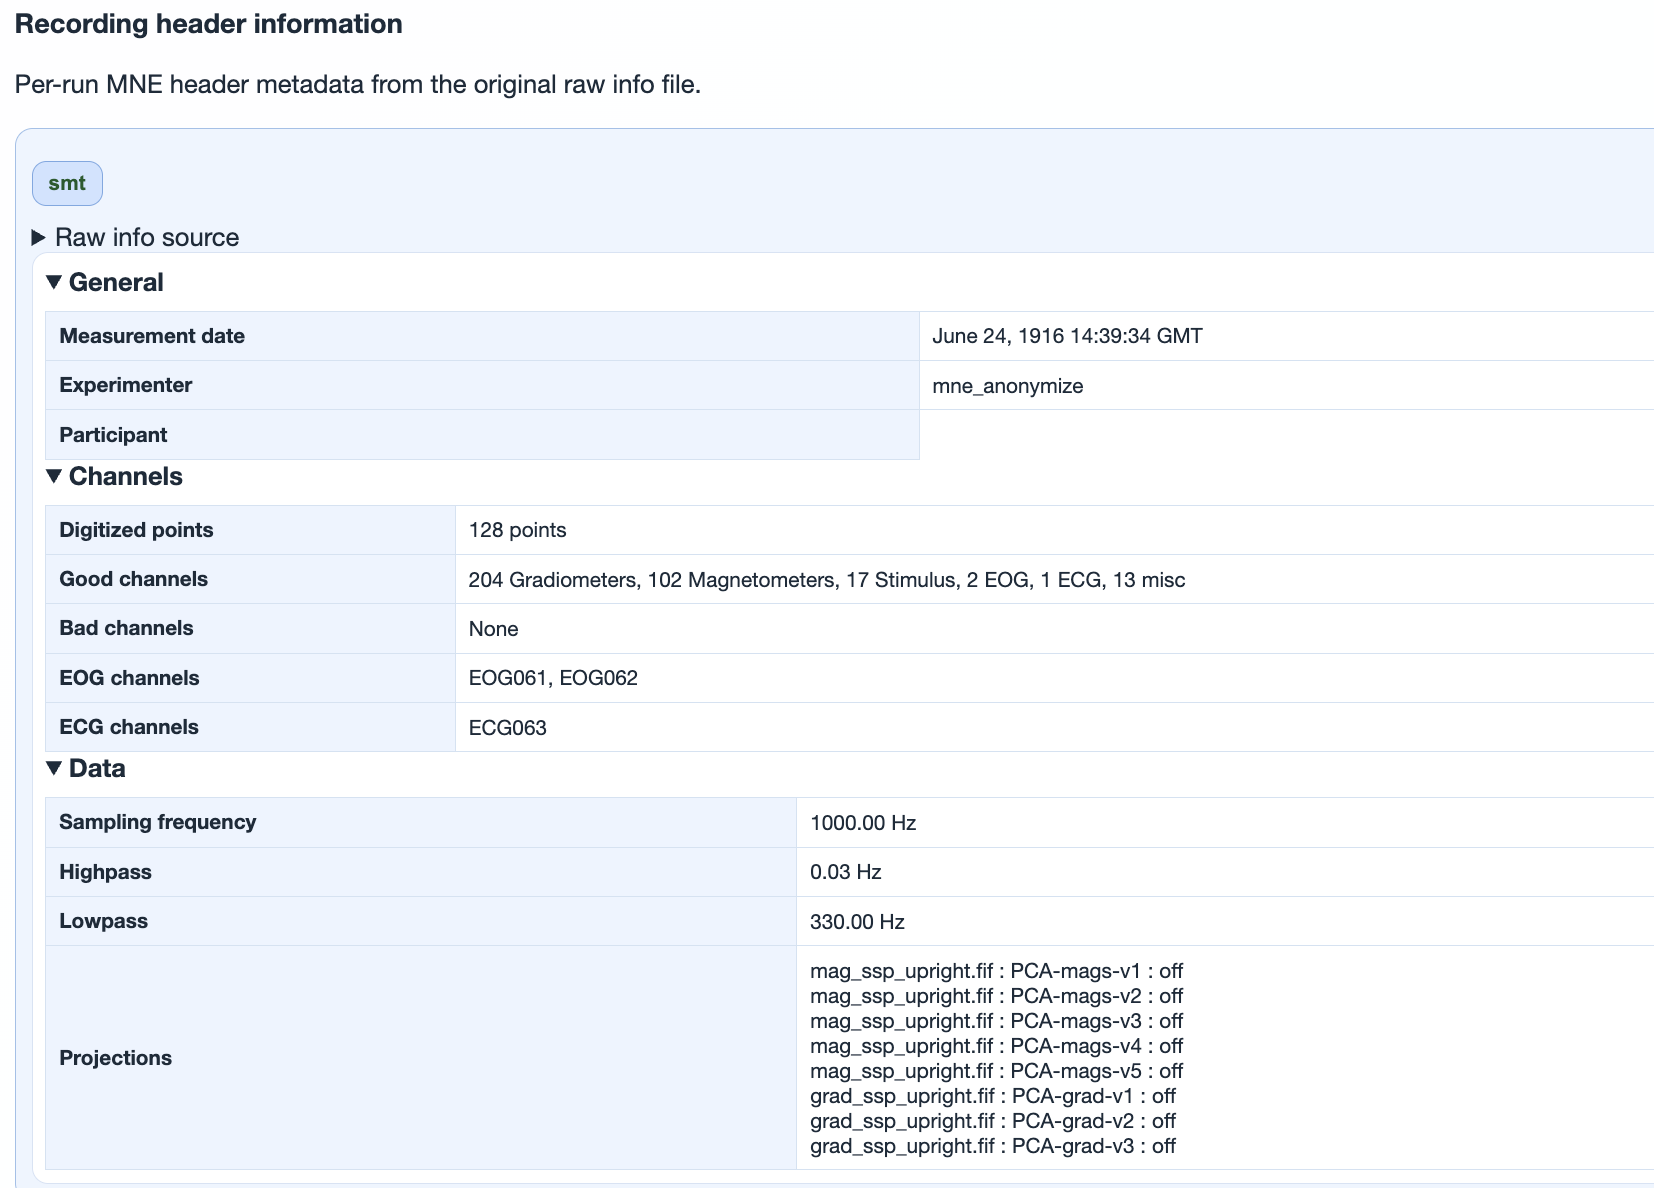
Task: Click the Measurement date value
Action: click(x=1066, y=337)
